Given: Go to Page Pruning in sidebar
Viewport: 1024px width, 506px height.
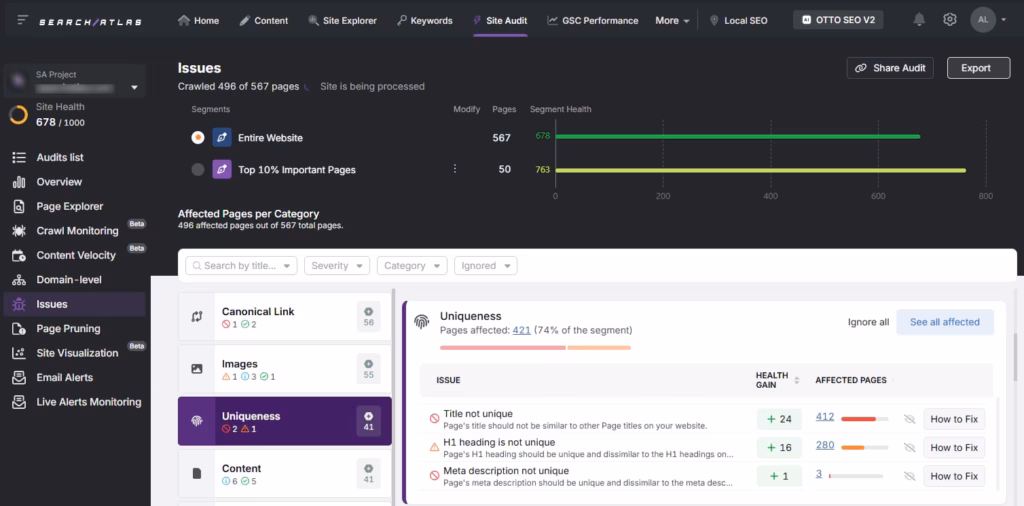Looking at the screenshot, I should [68, 329].
